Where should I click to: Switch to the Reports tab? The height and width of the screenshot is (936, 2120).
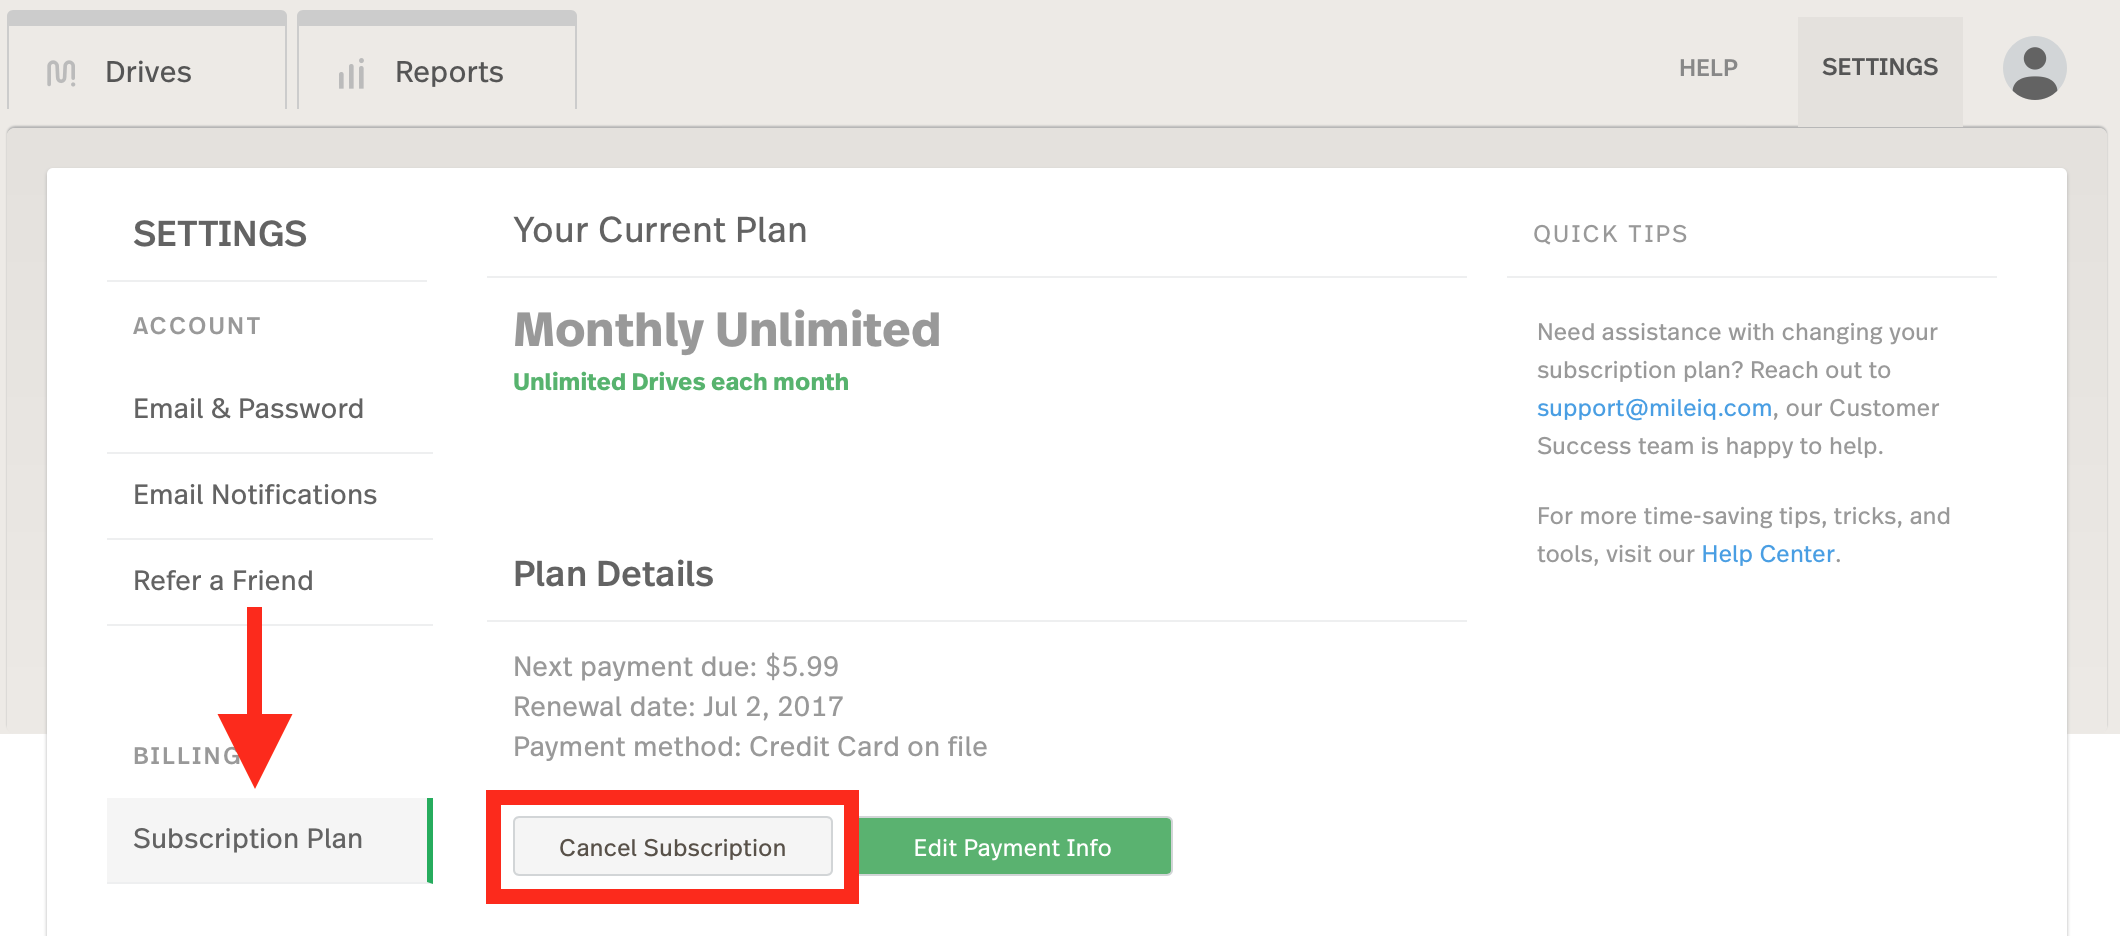point(448,72)
